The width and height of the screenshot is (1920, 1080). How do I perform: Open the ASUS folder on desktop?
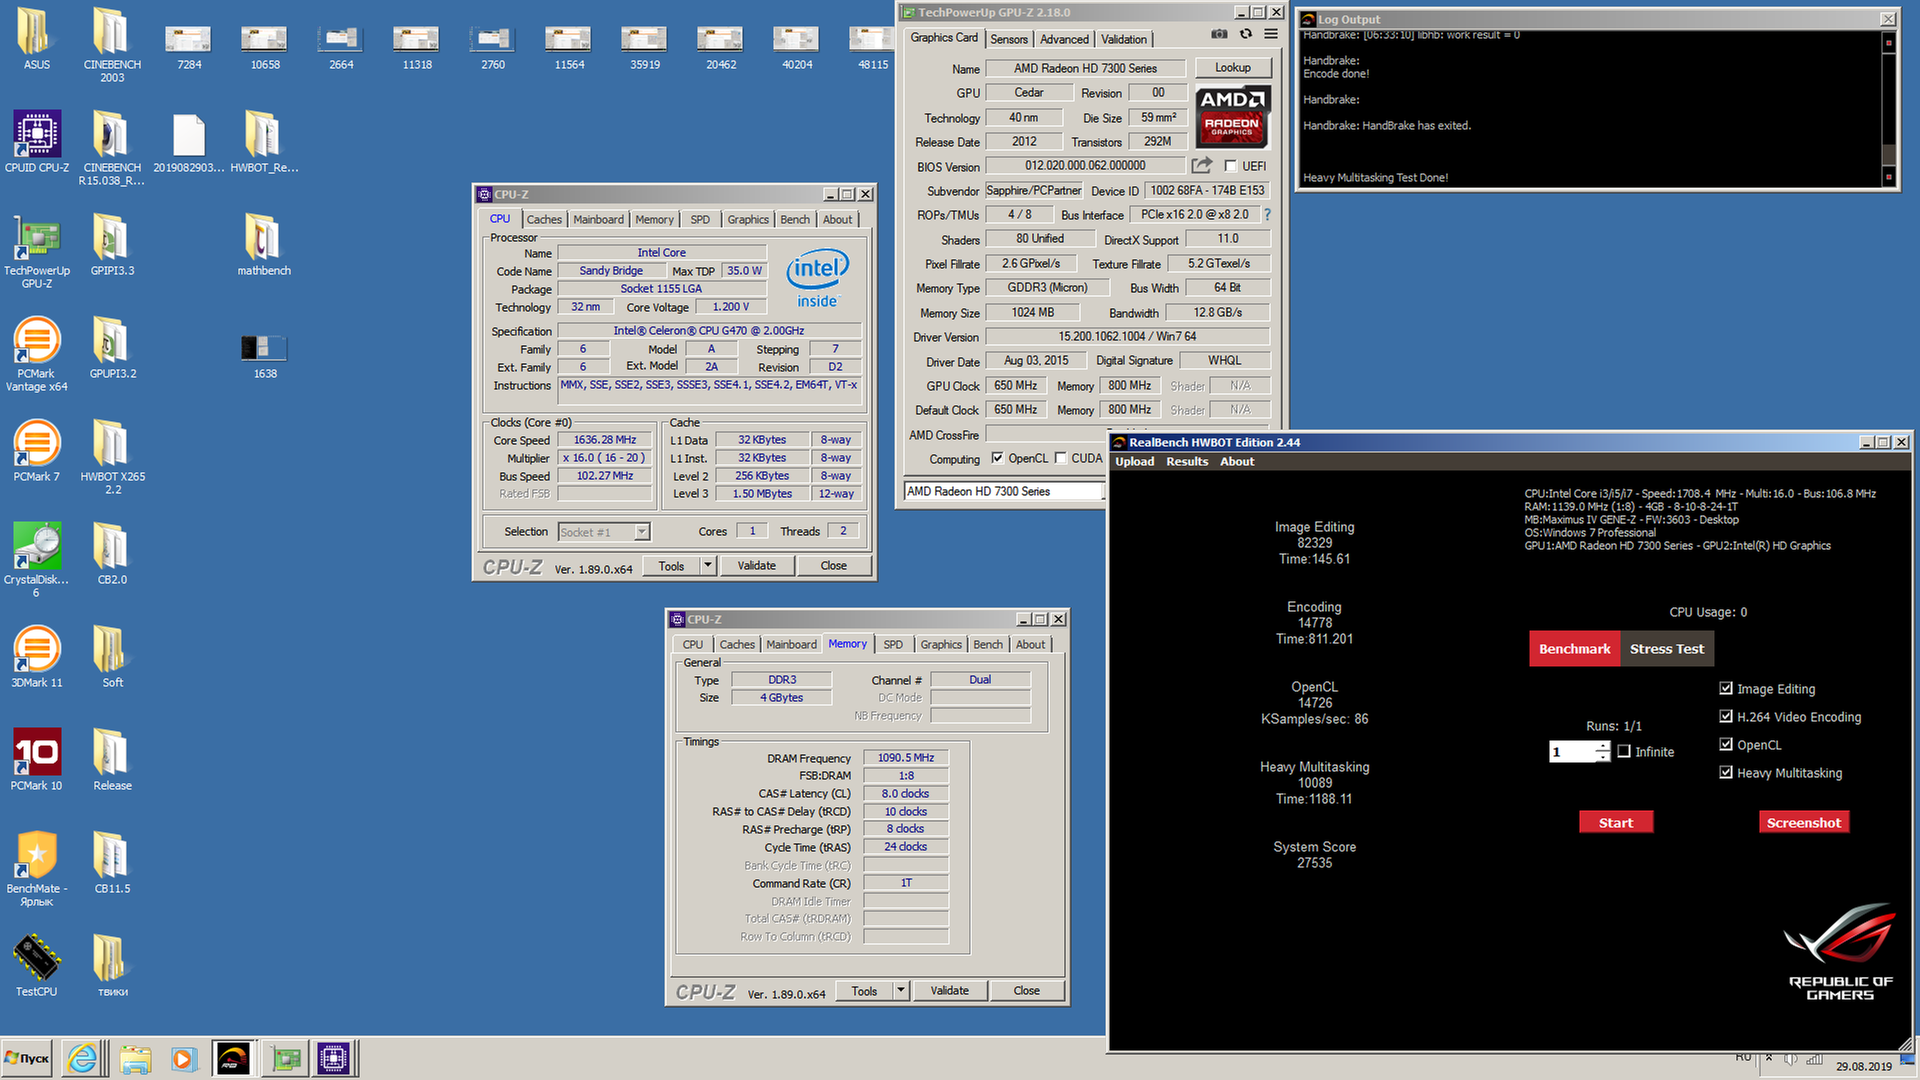[x=37, y=38]
